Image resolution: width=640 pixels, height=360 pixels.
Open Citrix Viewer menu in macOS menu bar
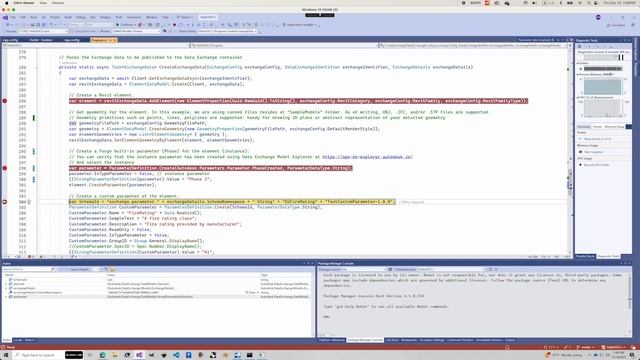24,3
